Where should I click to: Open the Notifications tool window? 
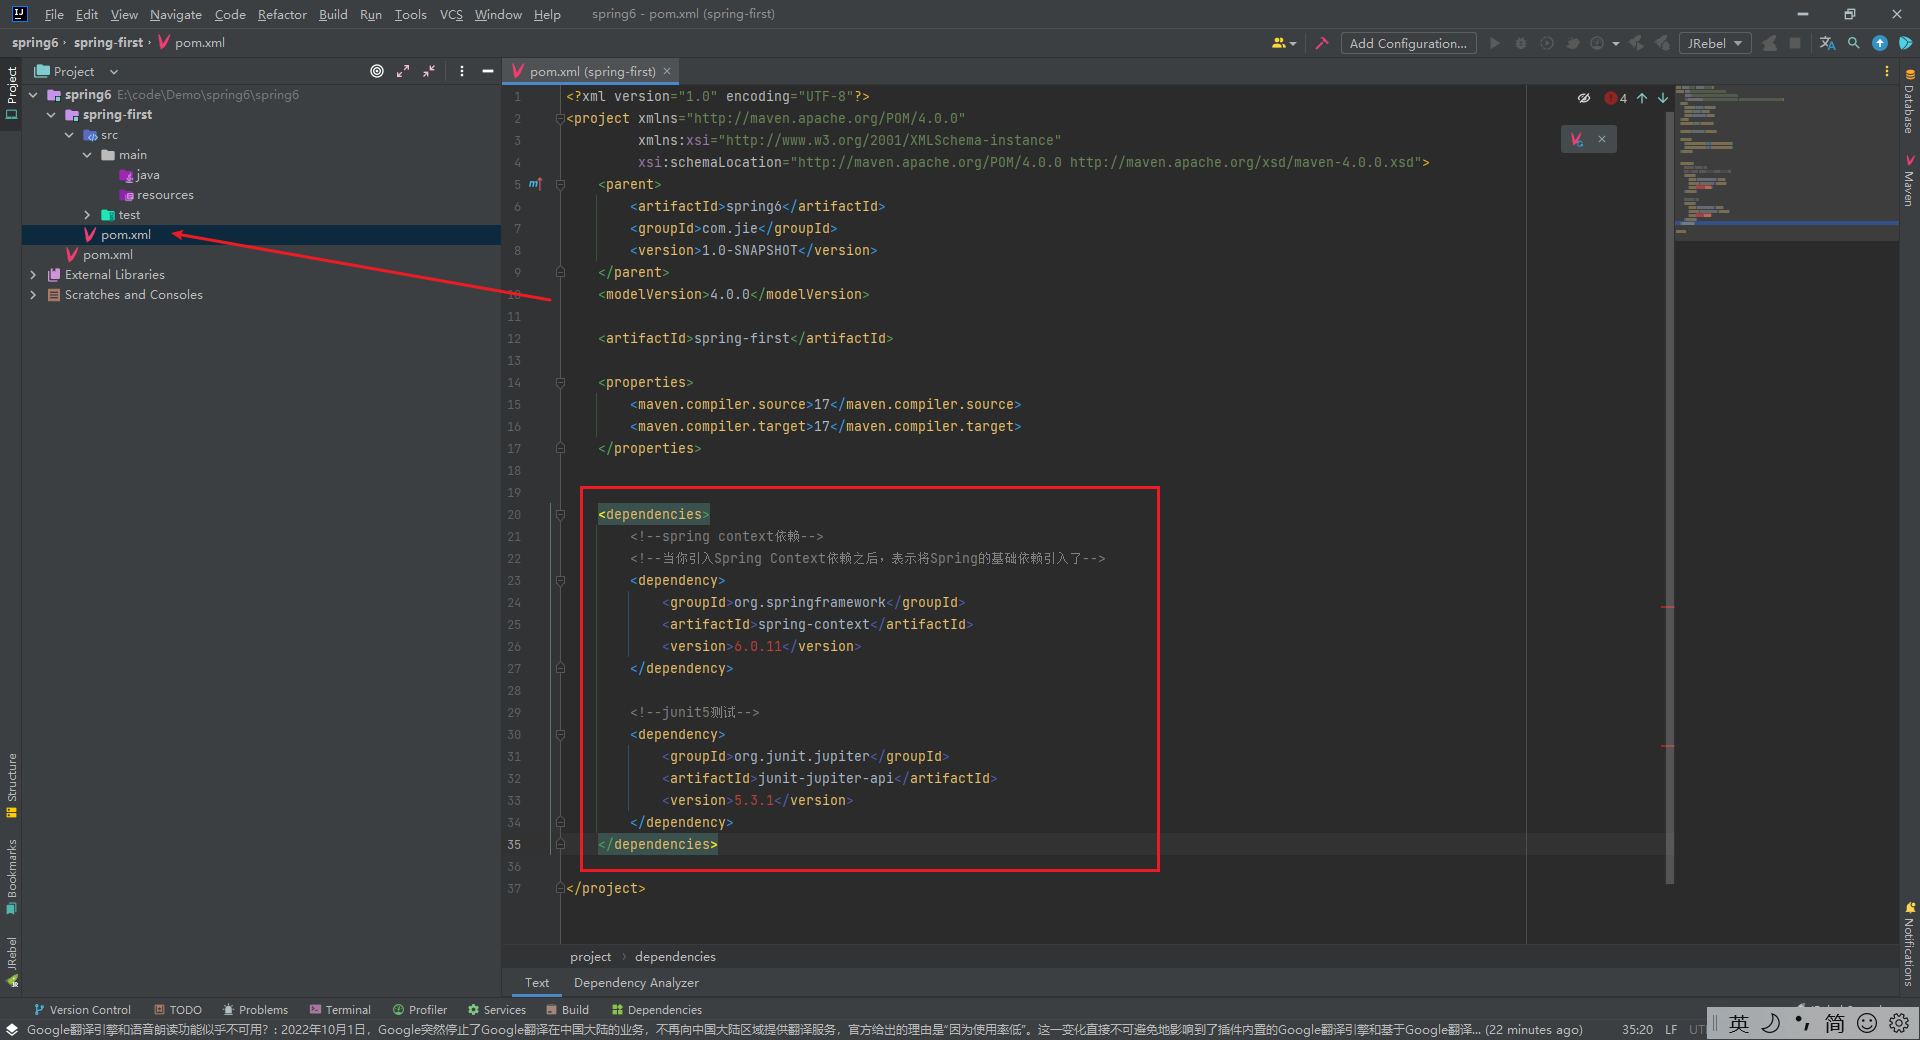(1909, 945)
